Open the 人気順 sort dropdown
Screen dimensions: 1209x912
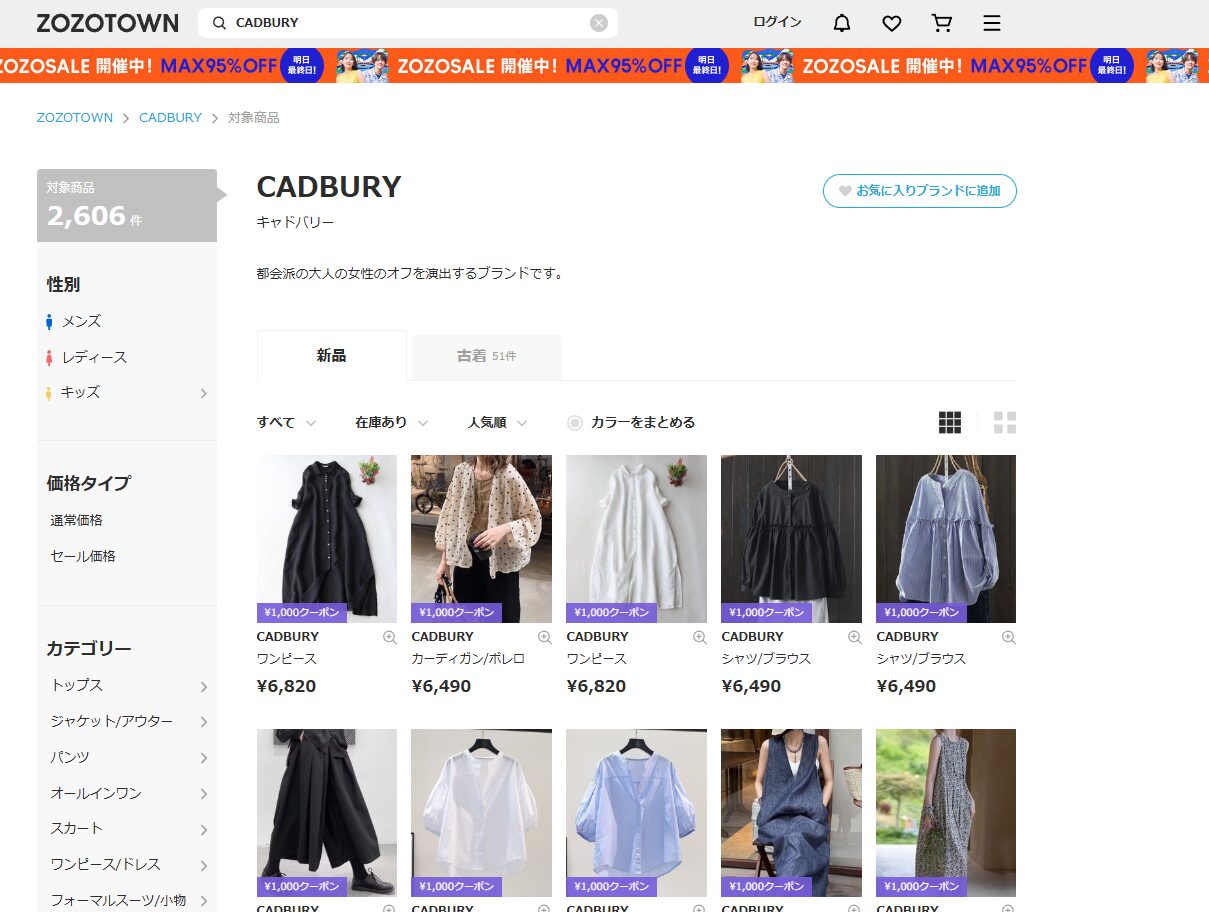point(498,422)
